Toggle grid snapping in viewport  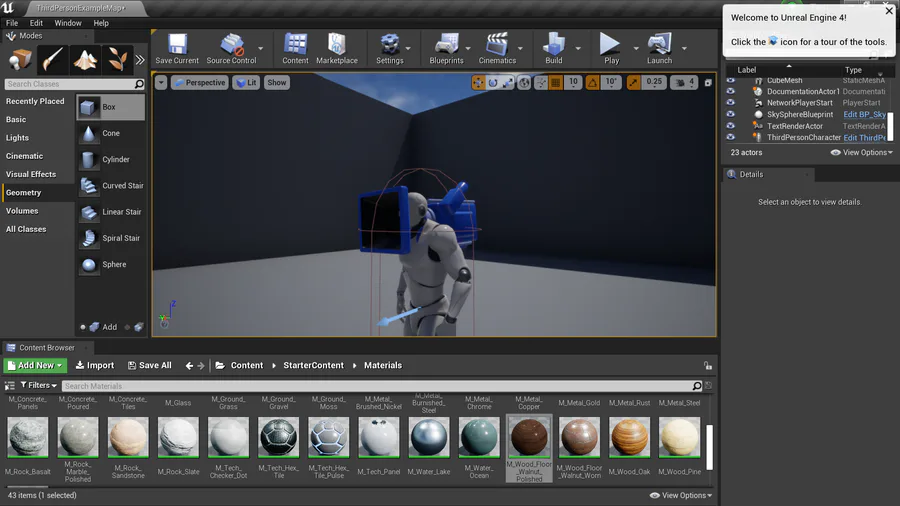(x=556, y=83)
